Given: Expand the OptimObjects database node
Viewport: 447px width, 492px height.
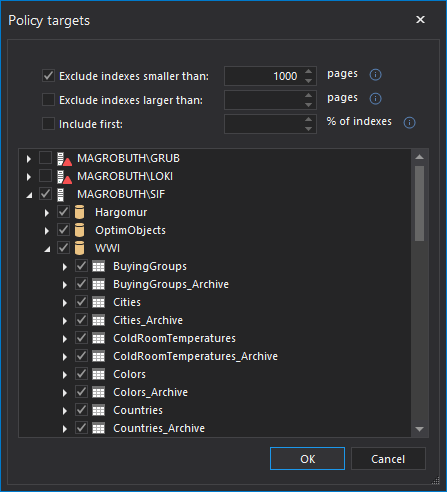Looking at the screenshot, I should (47, 231).
